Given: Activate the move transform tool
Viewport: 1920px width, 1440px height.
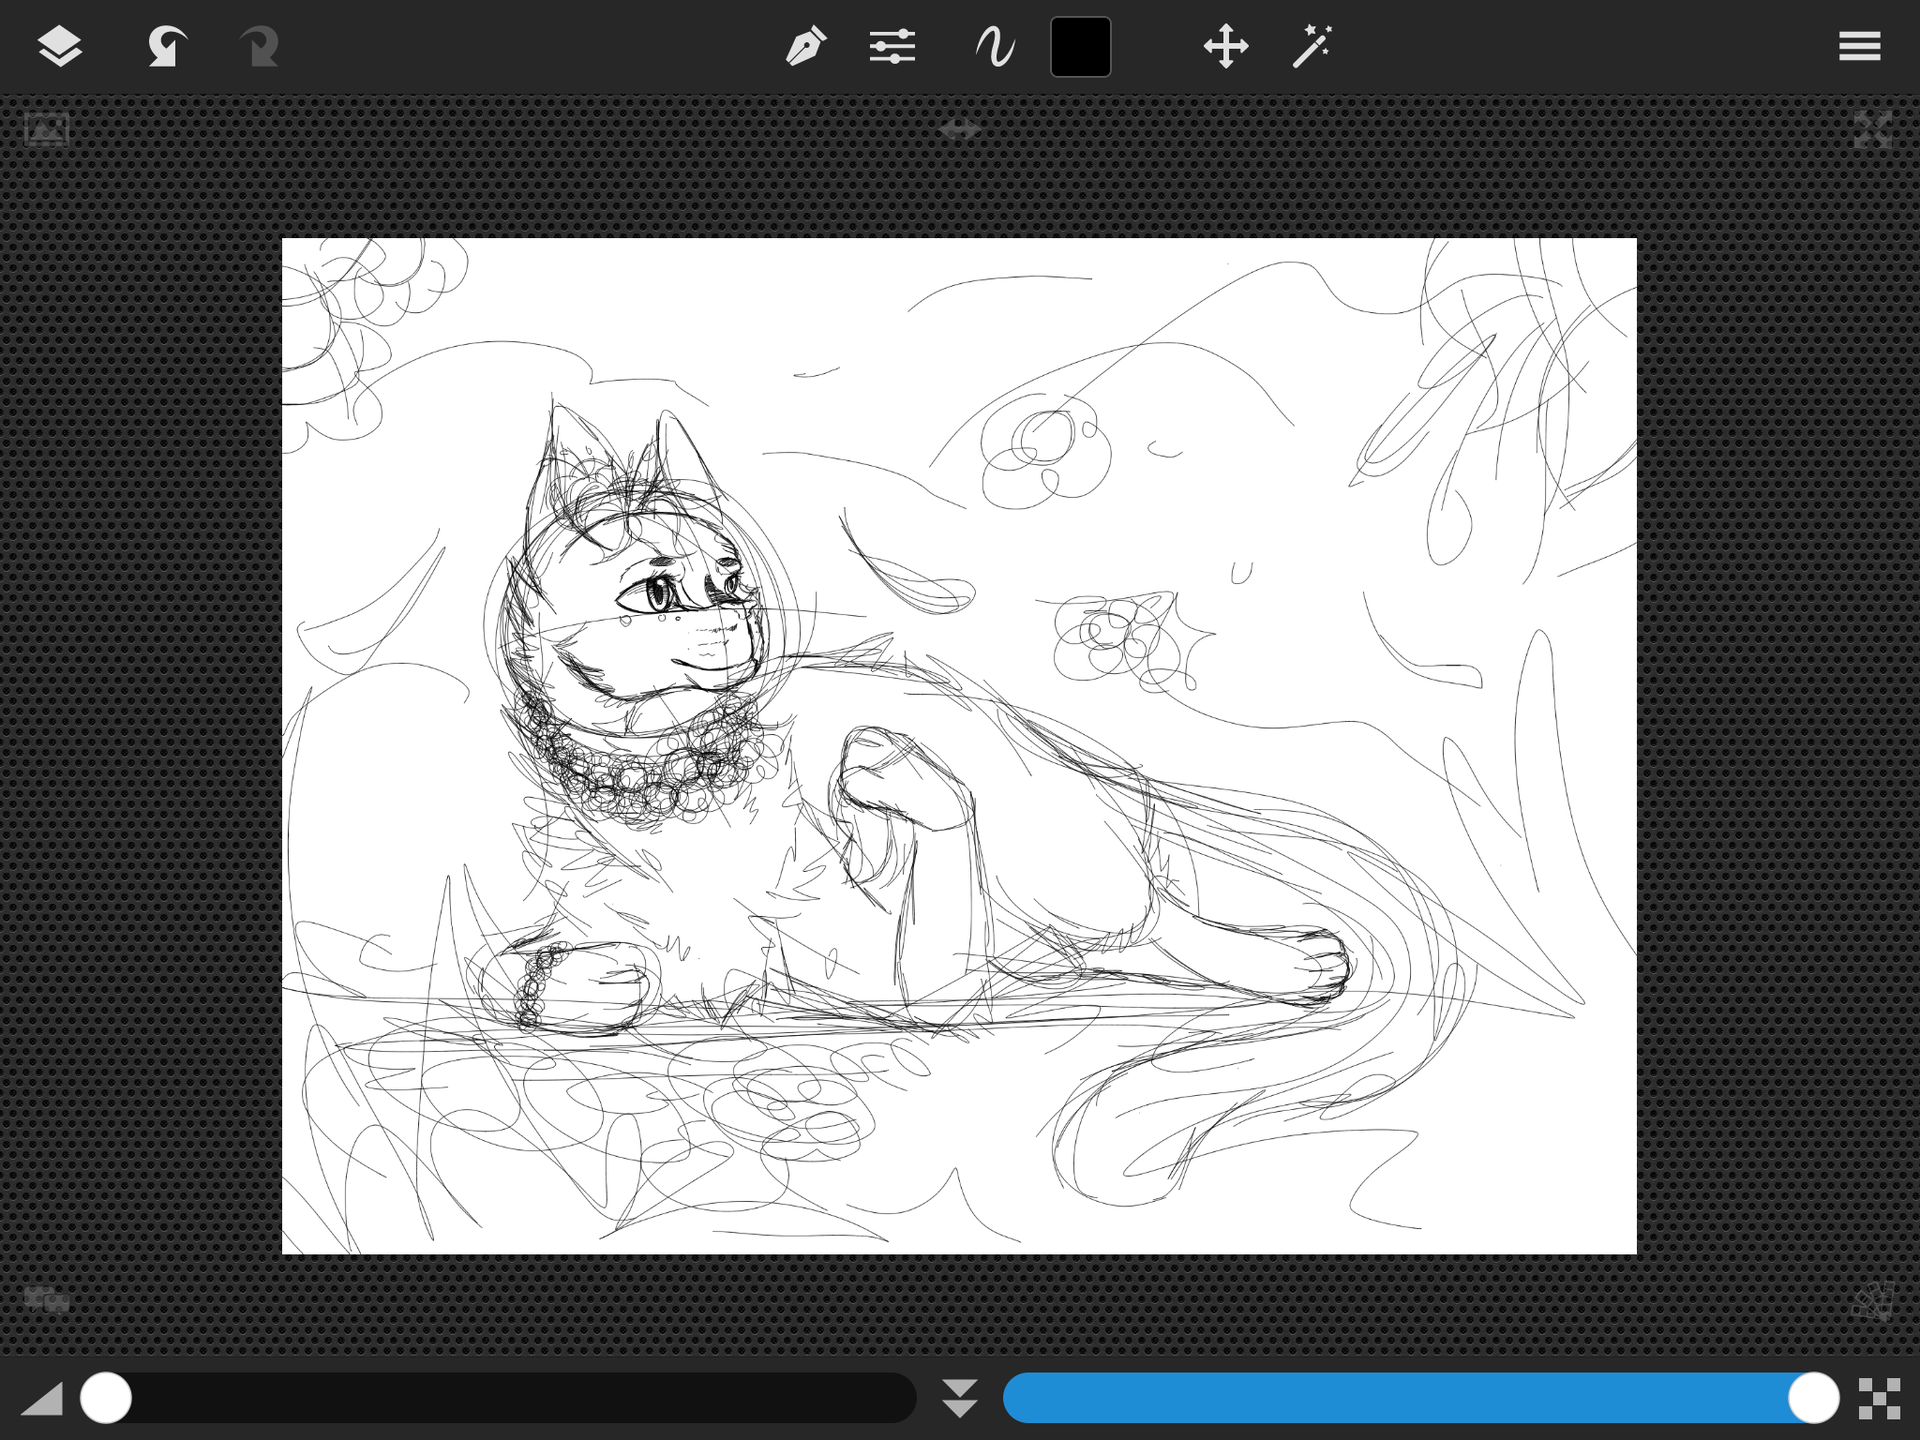Looking at the screenshot, I should (x=1226, y=46).
